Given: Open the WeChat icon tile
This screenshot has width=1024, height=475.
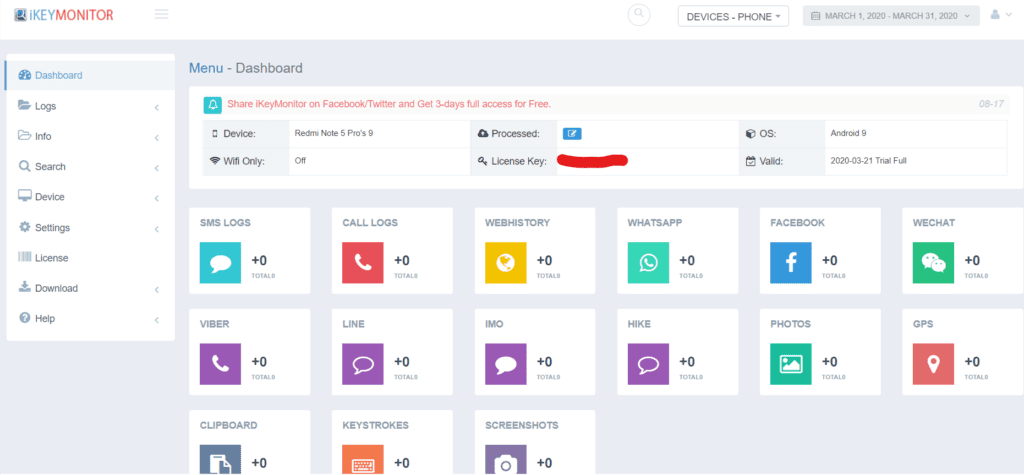Looking at the screenshot, I should pos(933,263).
